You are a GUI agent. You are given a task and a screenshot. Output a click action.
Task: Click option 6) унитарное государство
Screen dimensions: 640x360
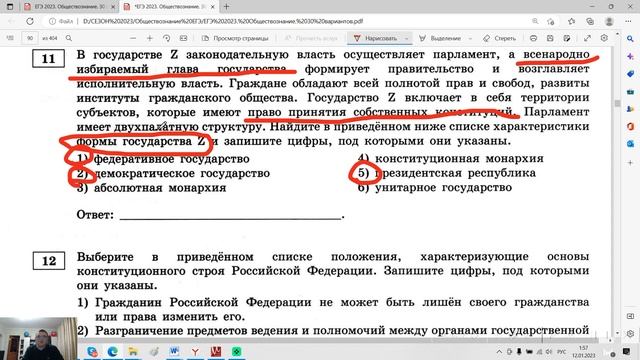[x=435, y=188]
